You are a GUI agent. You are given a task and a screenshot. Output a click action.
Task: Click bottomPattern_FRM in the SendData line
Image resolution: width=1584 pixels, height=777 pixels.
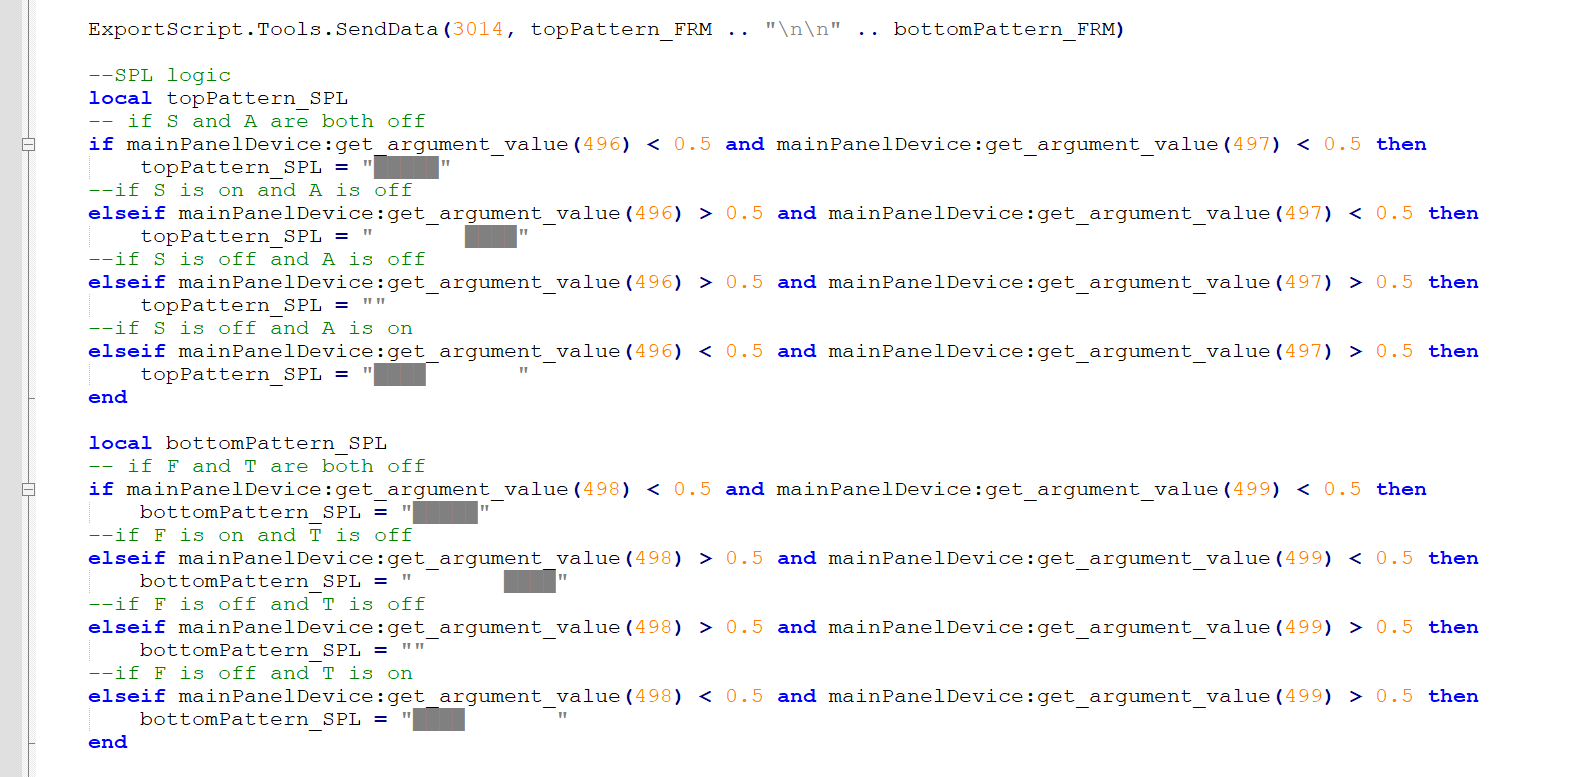[x=1004, y=29]
